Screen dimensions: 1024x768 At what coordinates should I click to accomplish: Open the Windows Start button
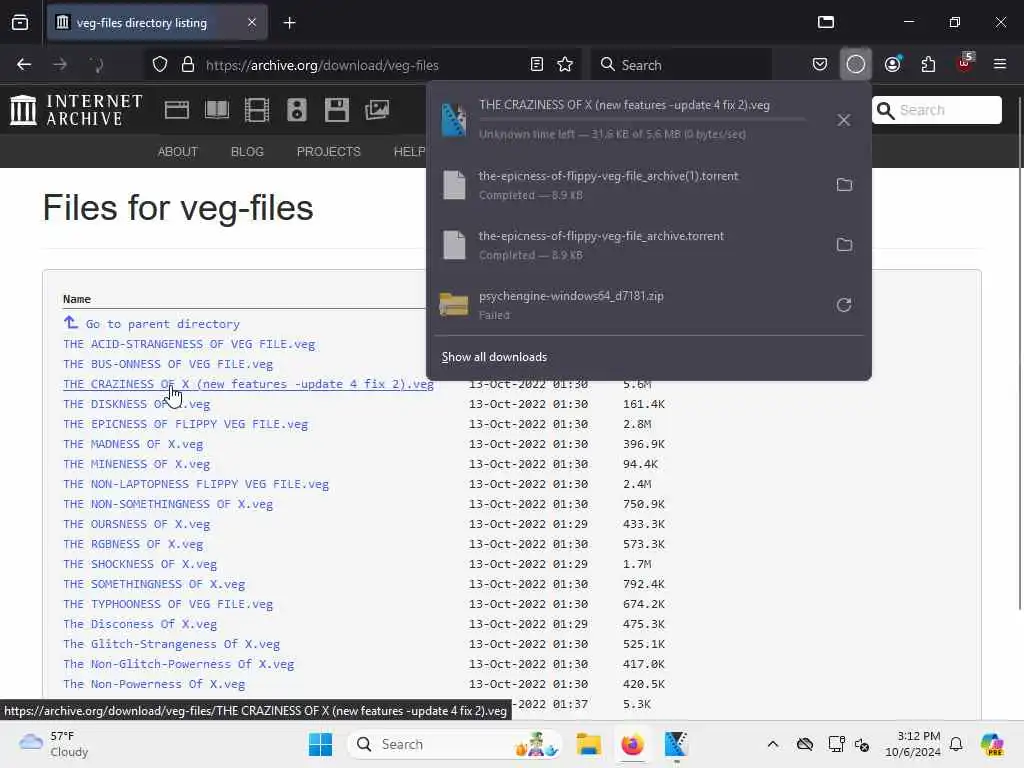(x=320, y=744)
